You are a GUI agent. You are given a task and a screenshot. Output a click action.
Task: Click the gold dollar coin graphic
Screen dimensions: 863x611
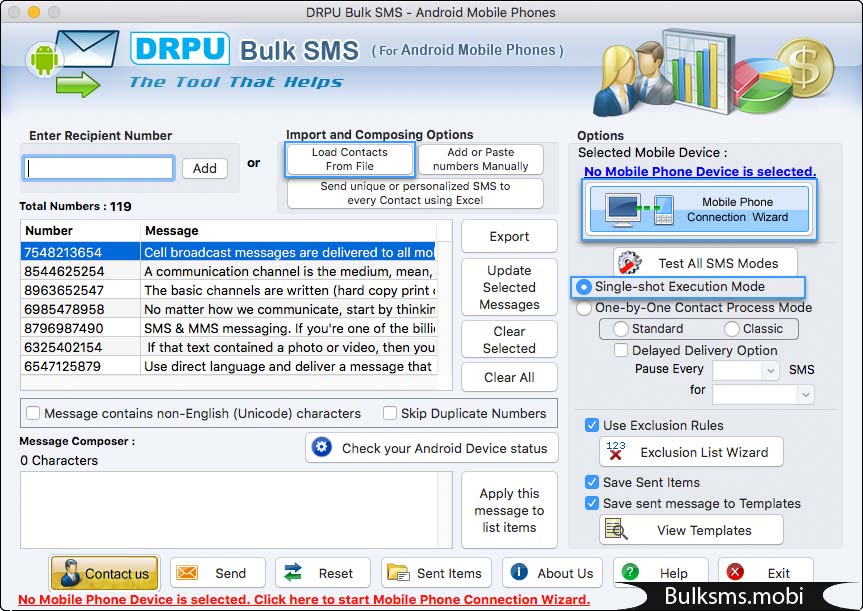(805, 68)
